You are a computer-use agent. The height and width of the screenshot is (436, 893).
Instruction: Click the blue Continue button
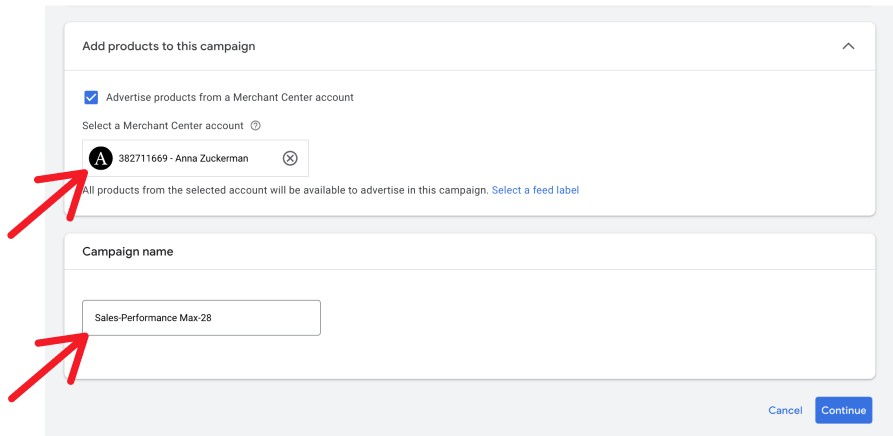tap(843, 410)
